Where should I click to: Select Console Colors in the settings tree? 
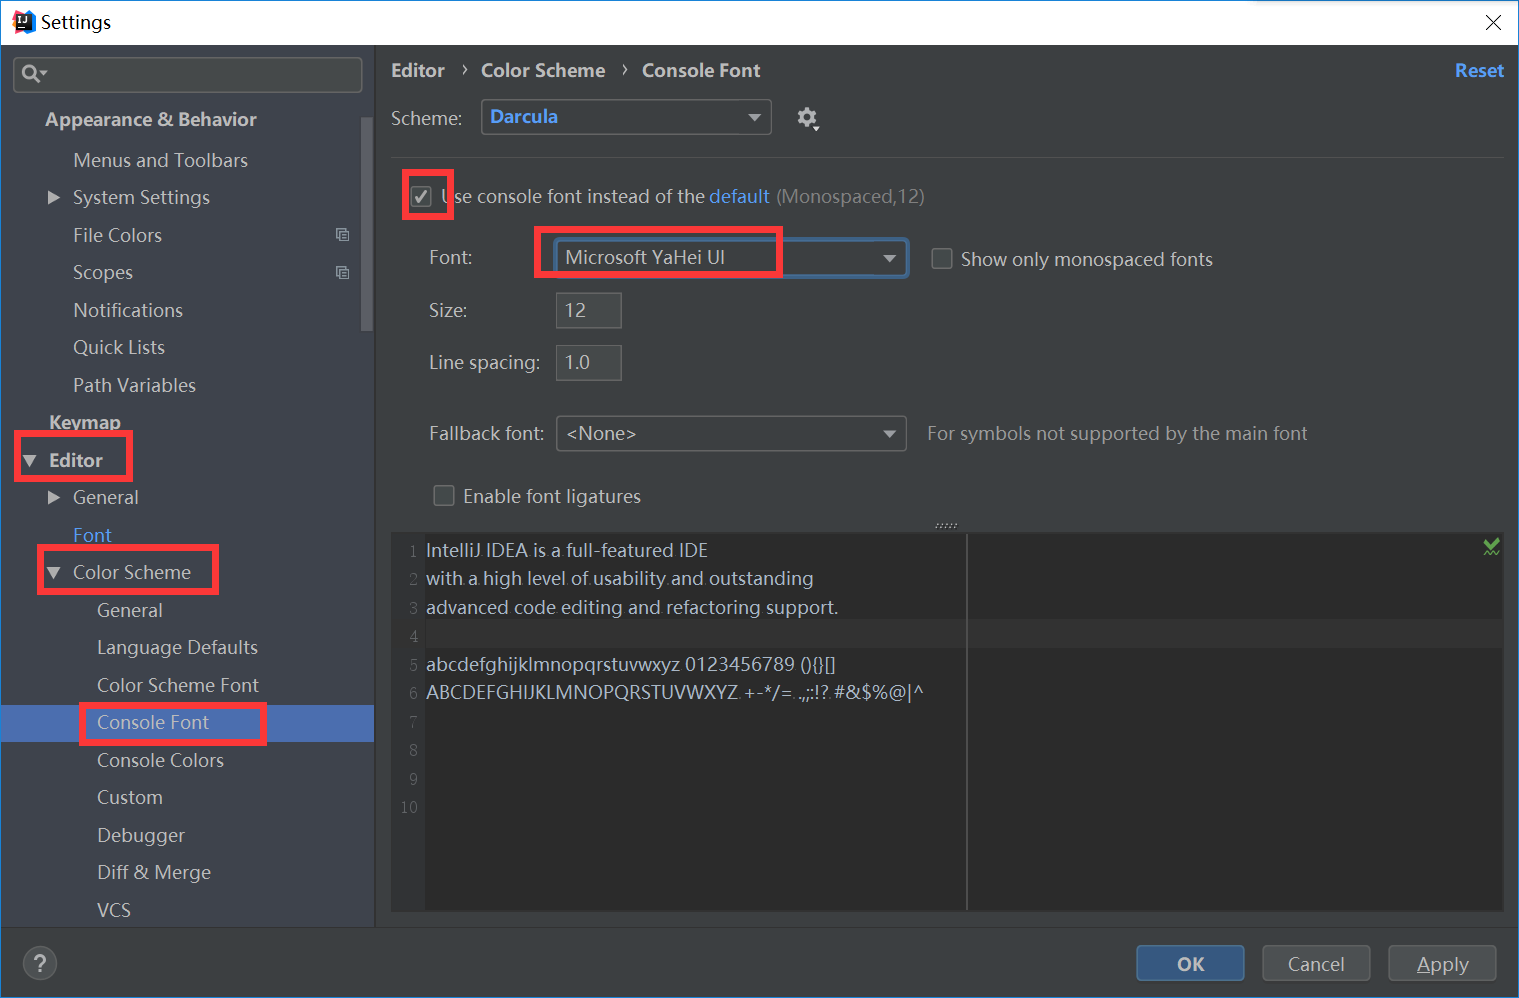click(160, 760)
